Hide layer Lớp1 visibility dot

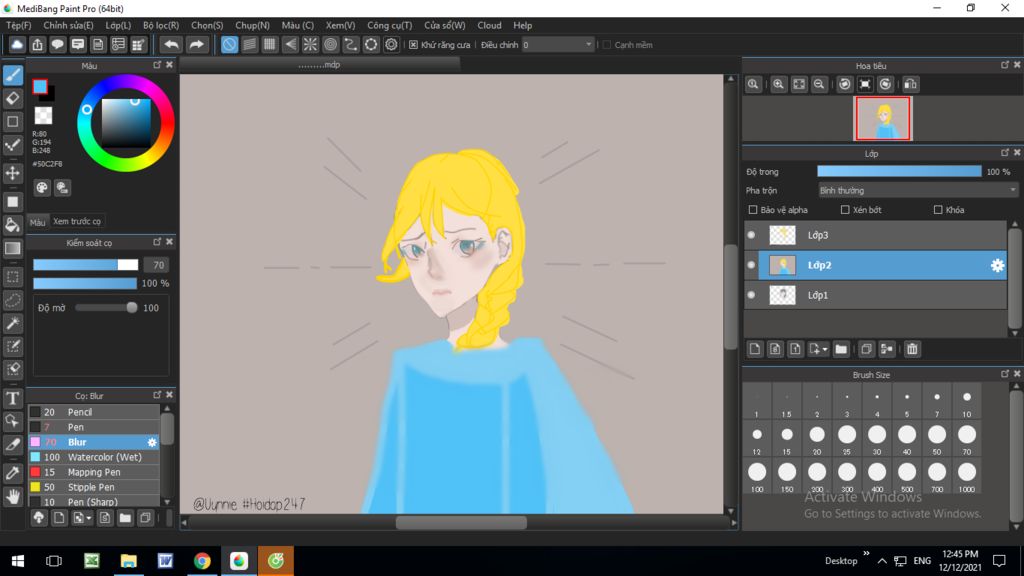coord(751,295)
